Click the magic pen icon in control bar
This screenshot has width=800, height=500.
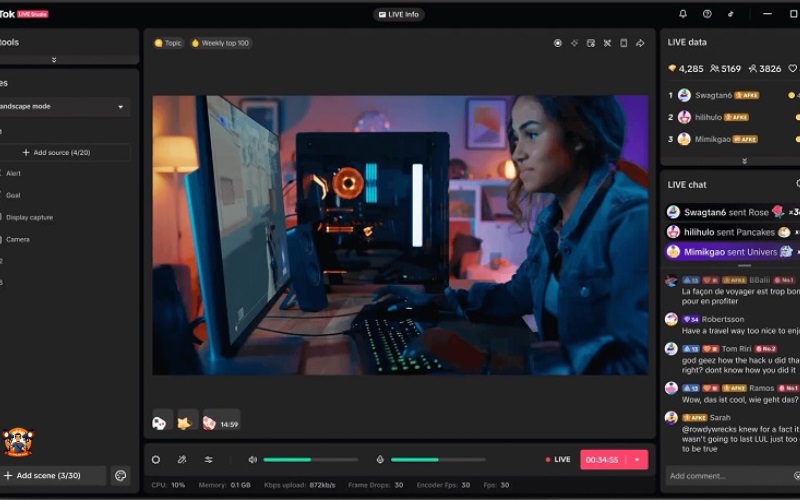(182, 460)
